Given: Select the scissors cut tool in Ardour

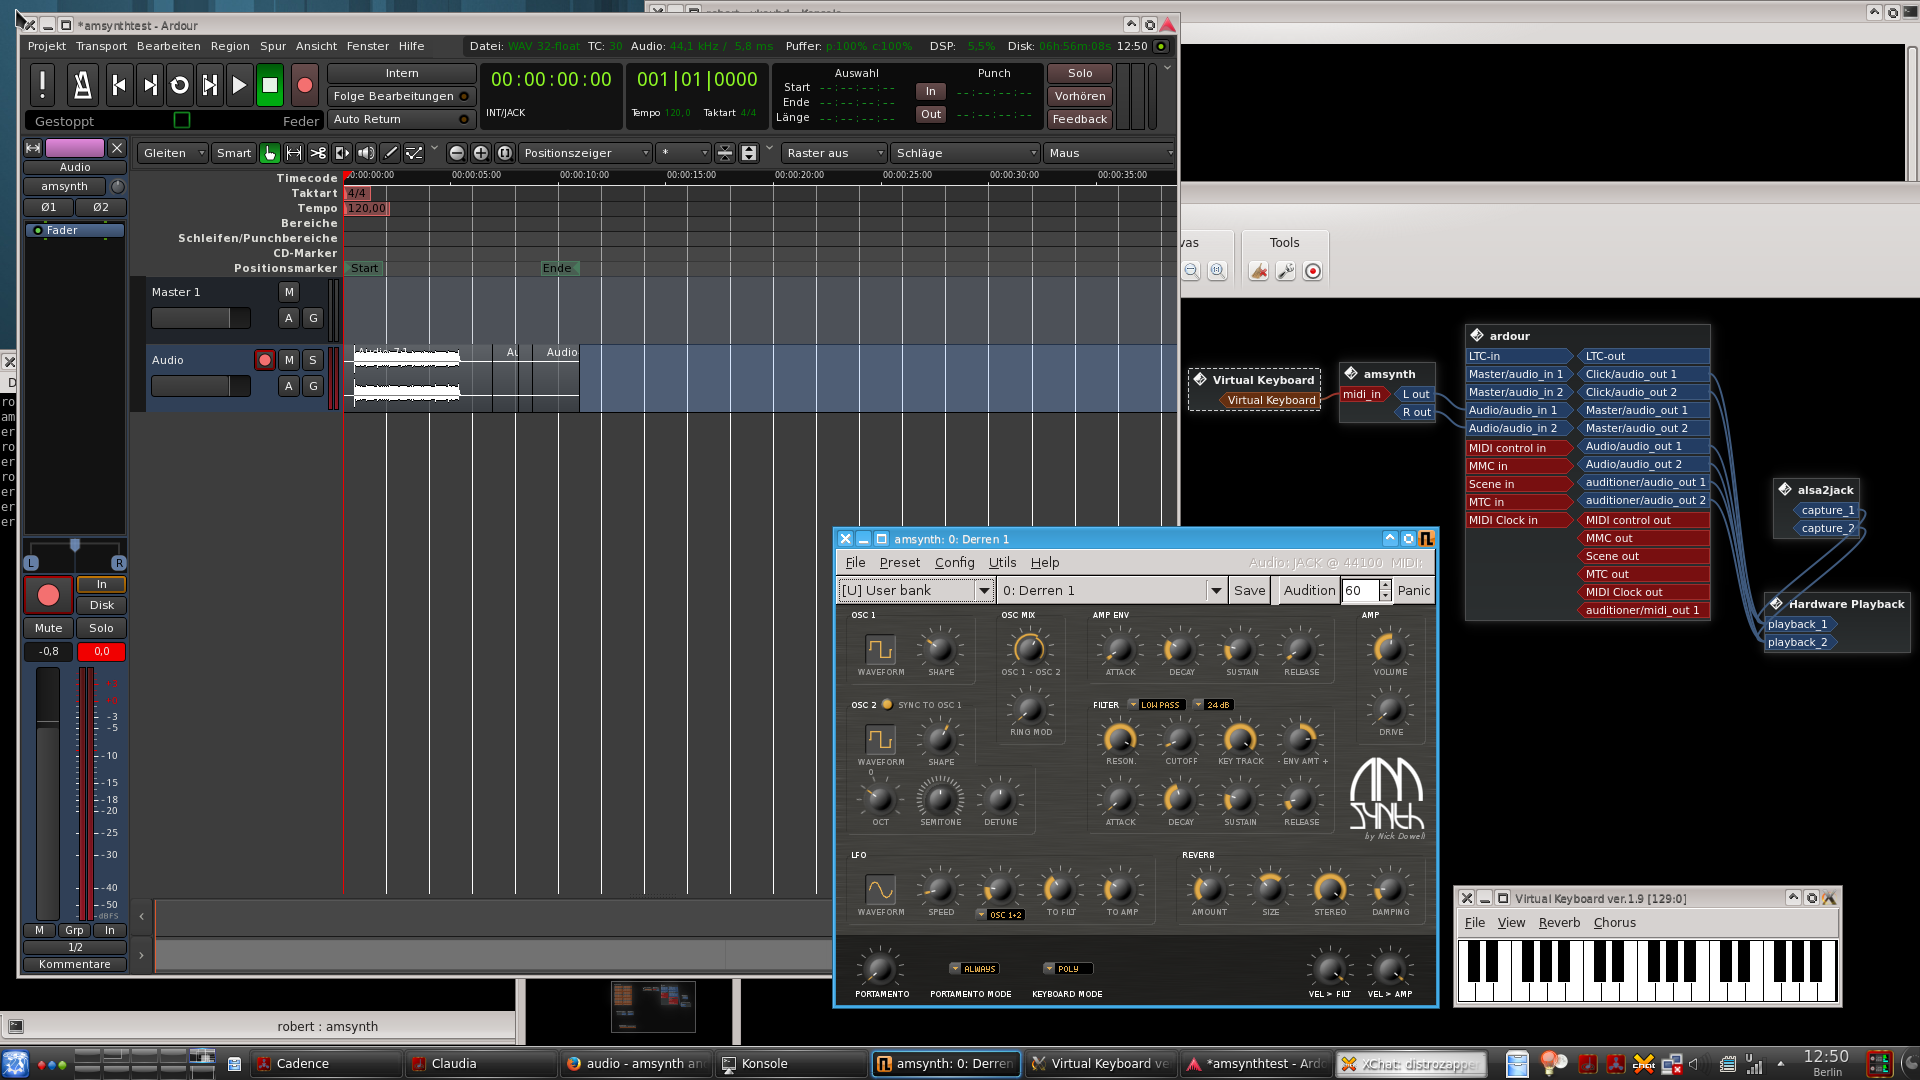Looking at the screenshot, I should tap(318, 153).
